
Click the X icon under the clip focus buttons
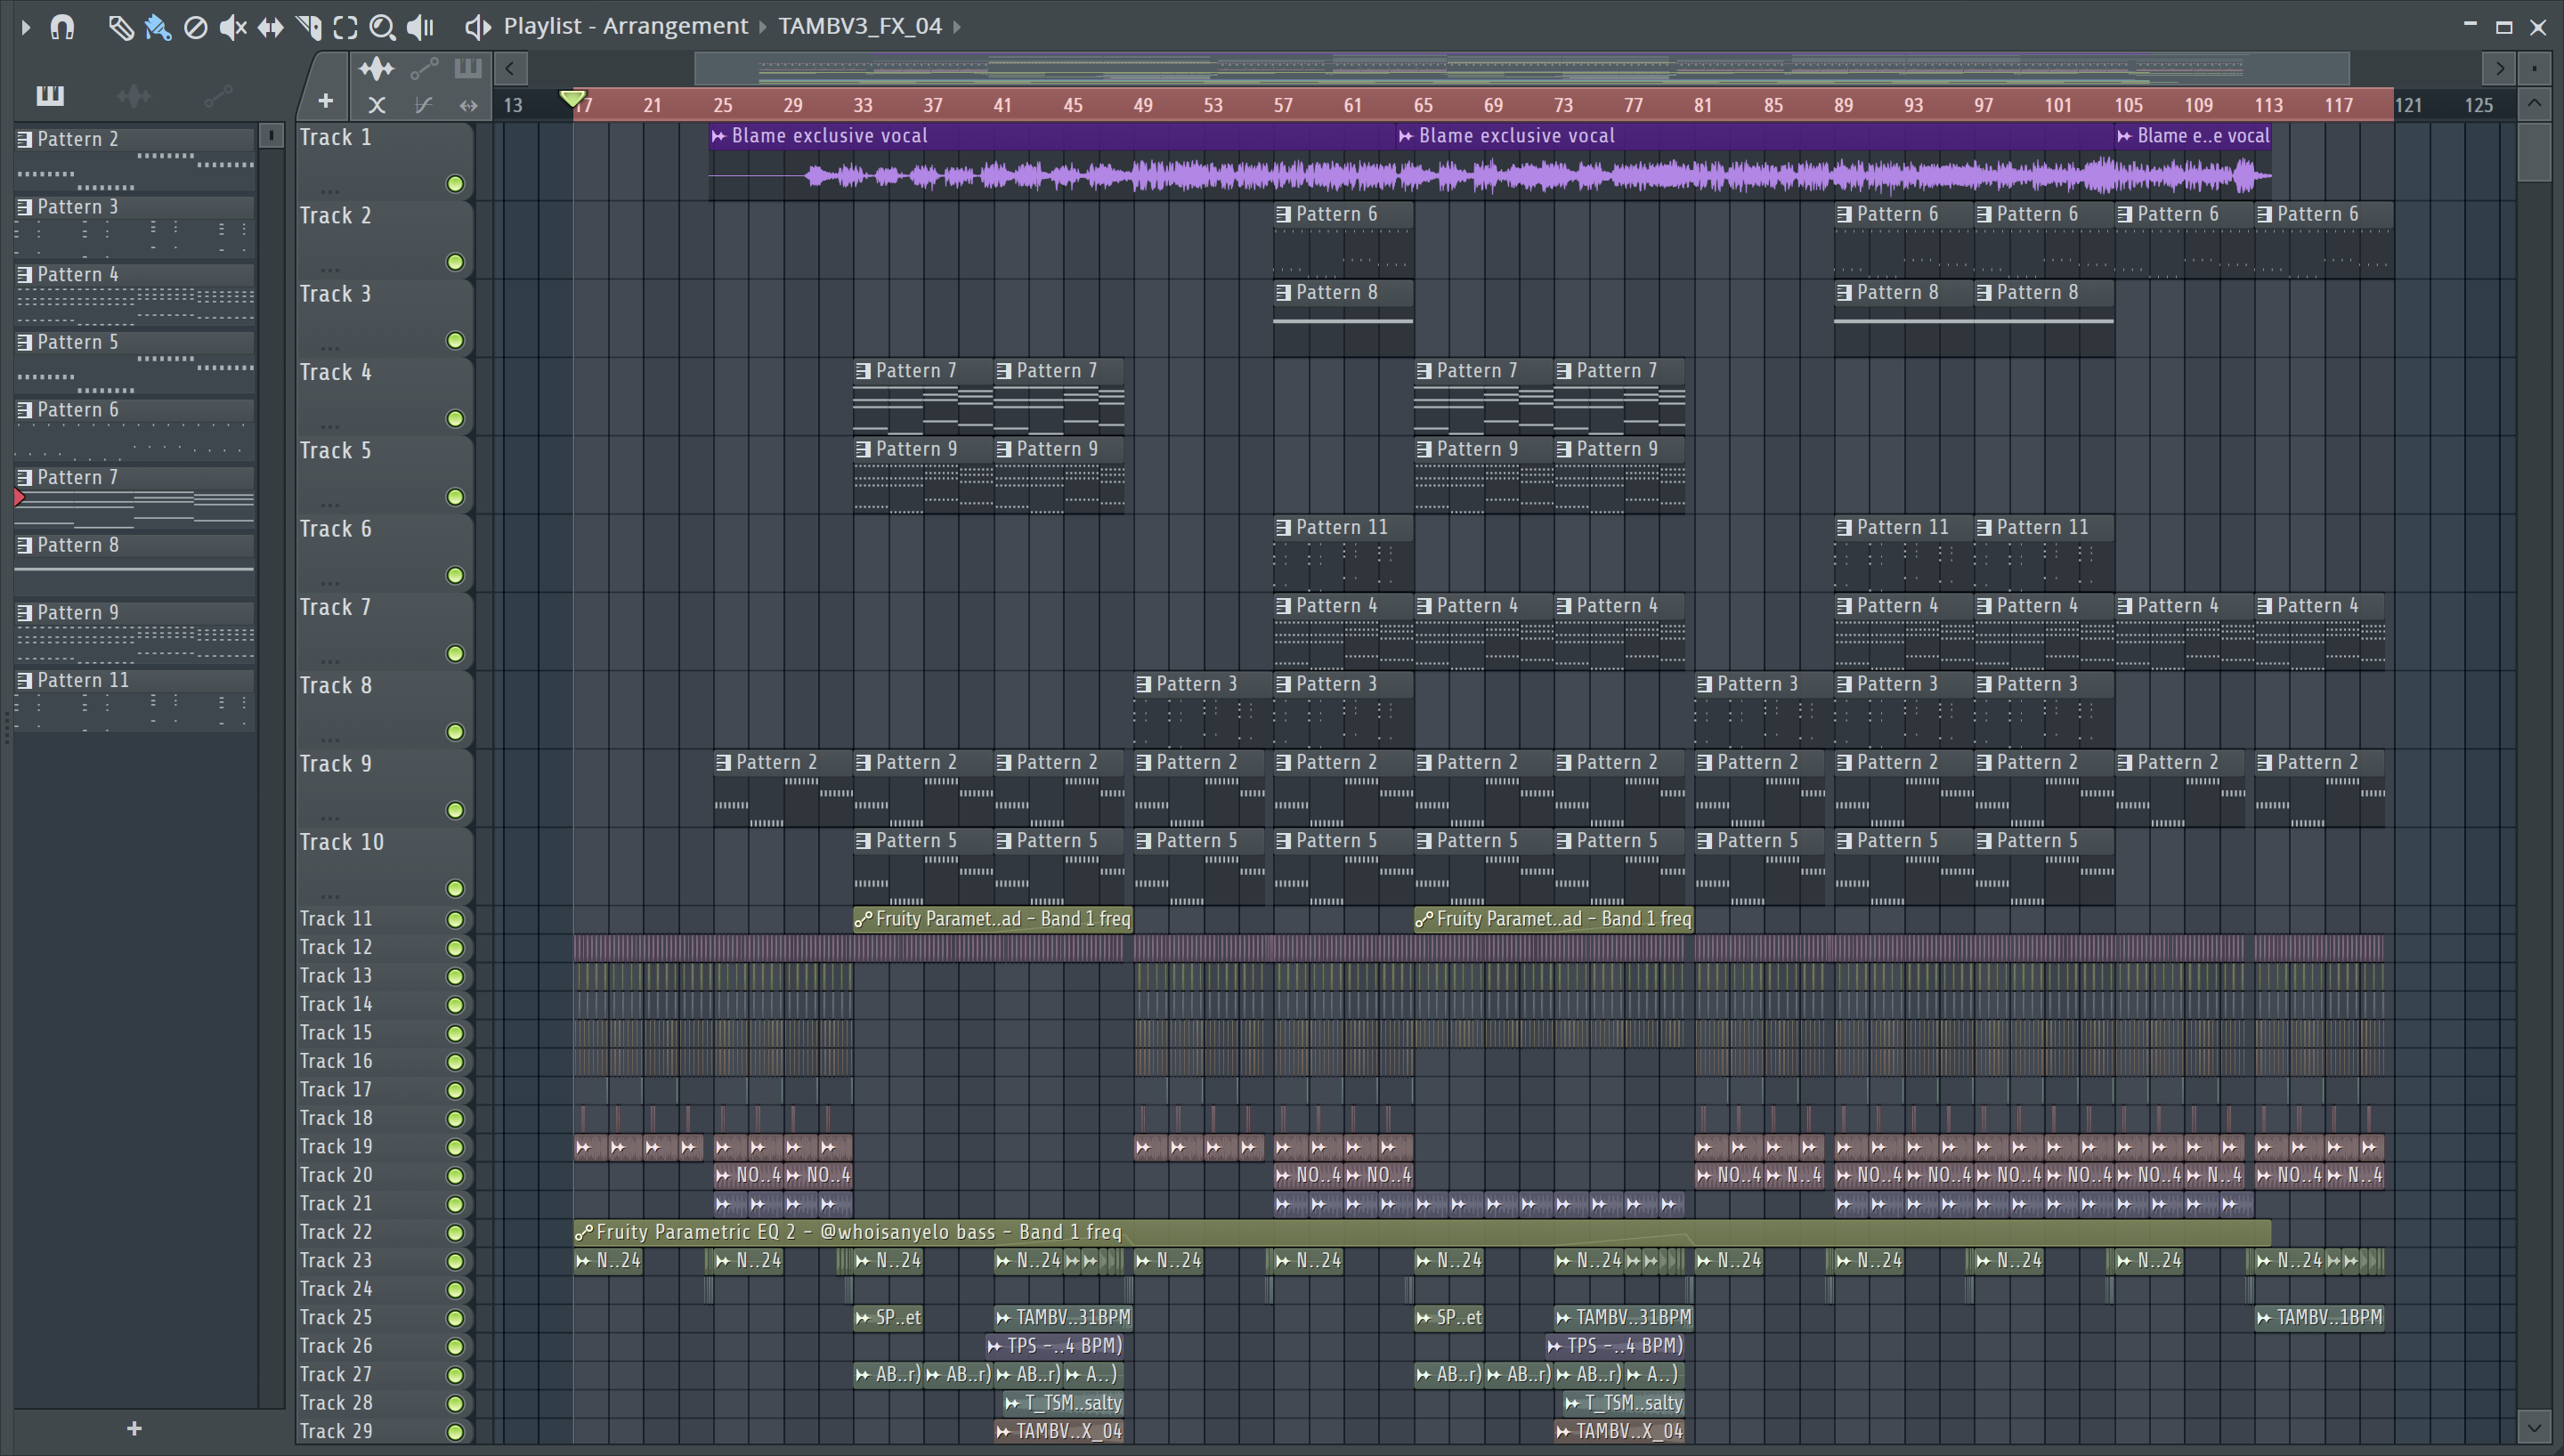point(376,104)
